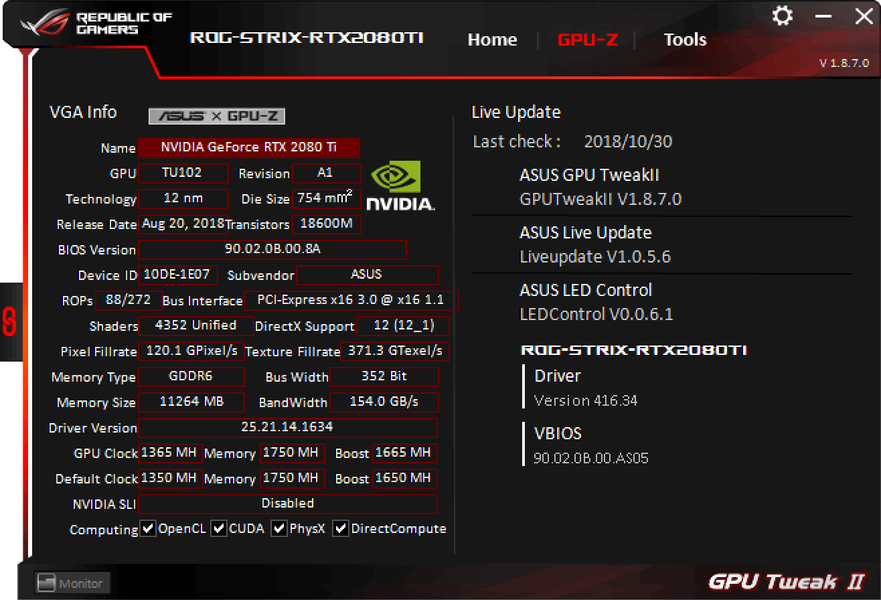
Task: Close the GPU Tweak window
Action: (x=864, y=16)
